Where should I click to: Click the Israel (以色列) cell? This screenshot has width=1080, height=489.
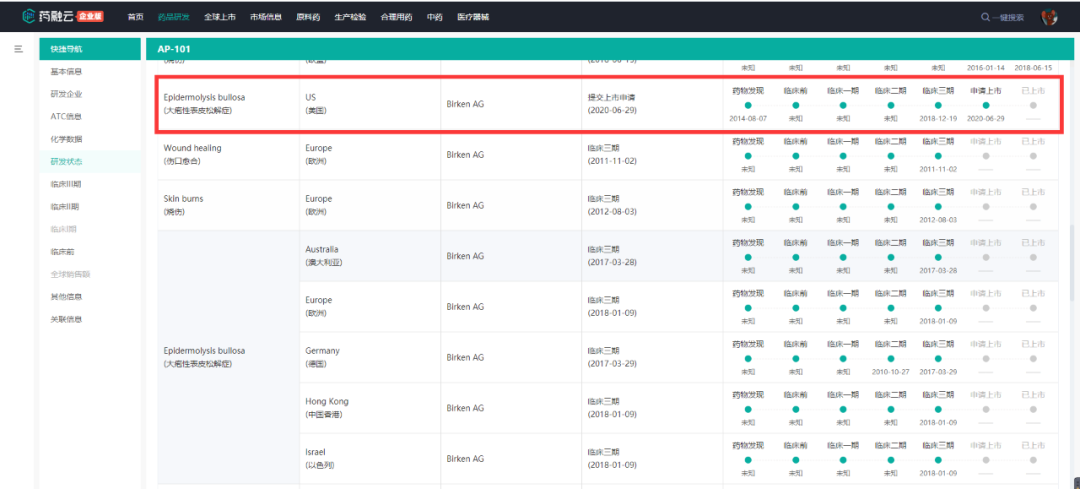click(x=370, y=458)
